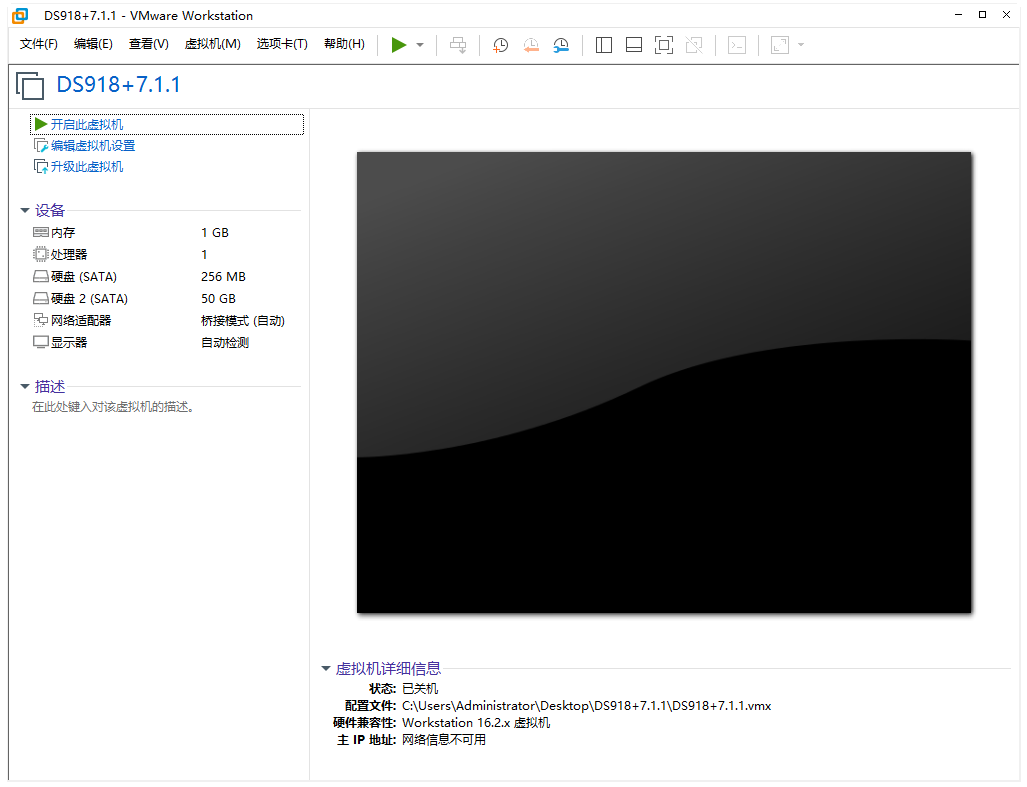Click 开启此虚拟机 to power on
1027x787 pixels.
86,124
